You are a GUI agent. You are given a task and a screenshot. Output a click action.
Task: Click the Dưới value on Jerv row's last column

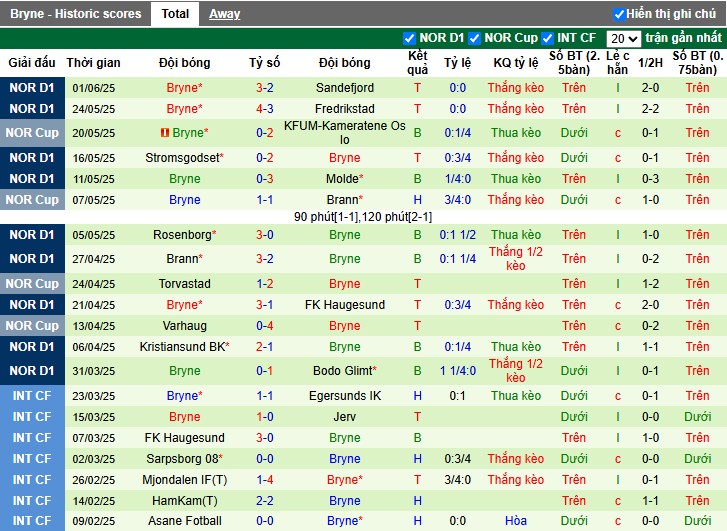[697, 416]
